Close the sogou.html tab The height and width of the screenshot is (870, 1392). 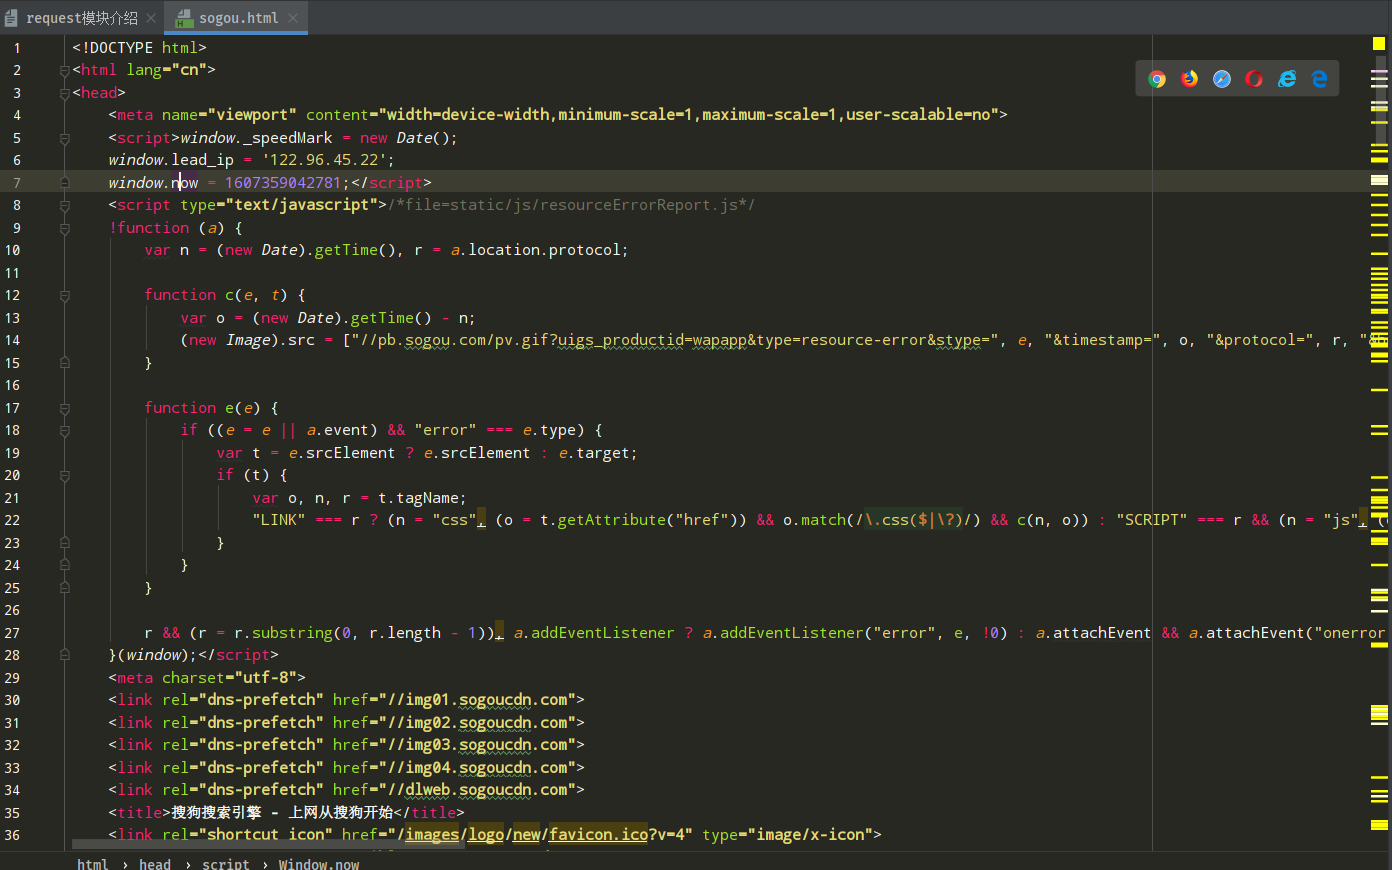(x=293, y=18)
